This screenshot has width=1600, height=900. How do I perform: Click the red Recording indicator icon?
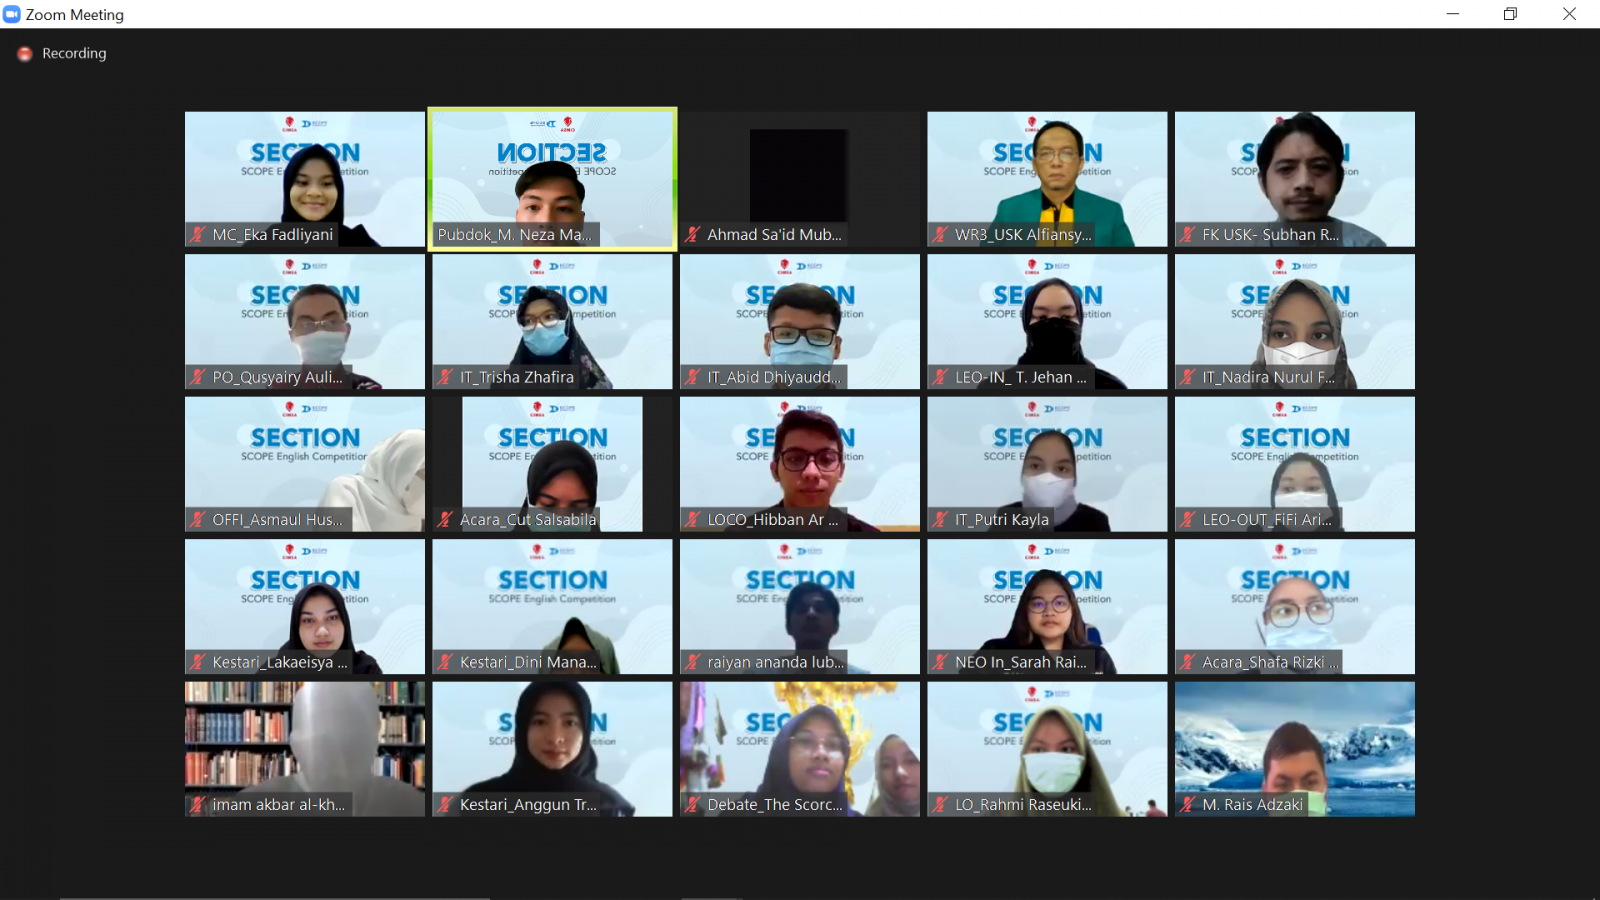pyautogui.click(x=25, y=54)
